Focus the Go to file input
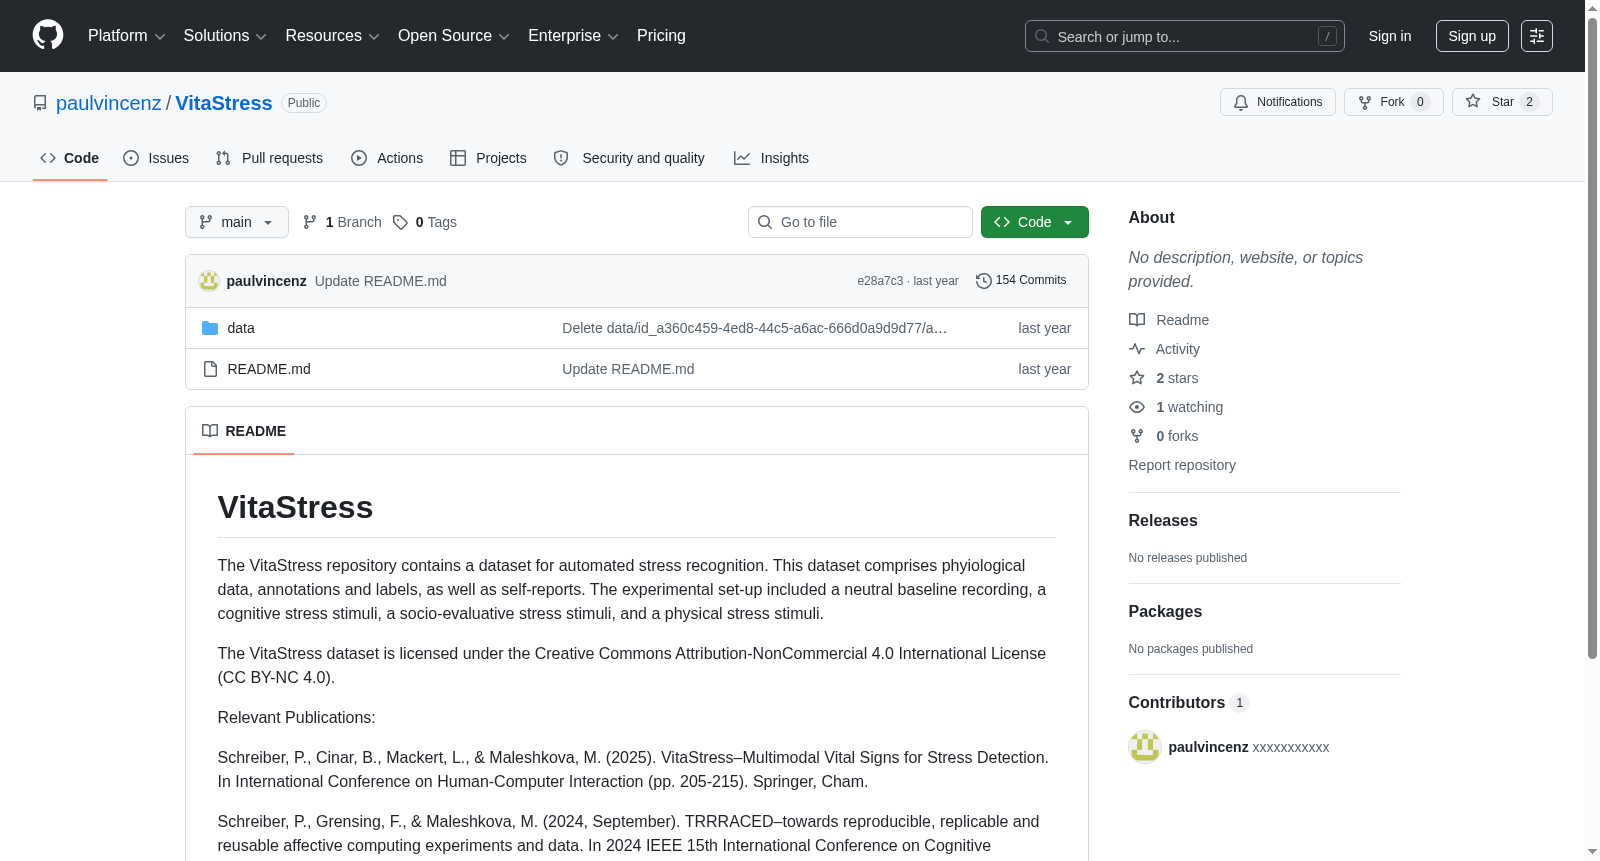Image resolution: width=1600 pixels, height=861 pixels. pyautogui.click(x=860, y=222)
